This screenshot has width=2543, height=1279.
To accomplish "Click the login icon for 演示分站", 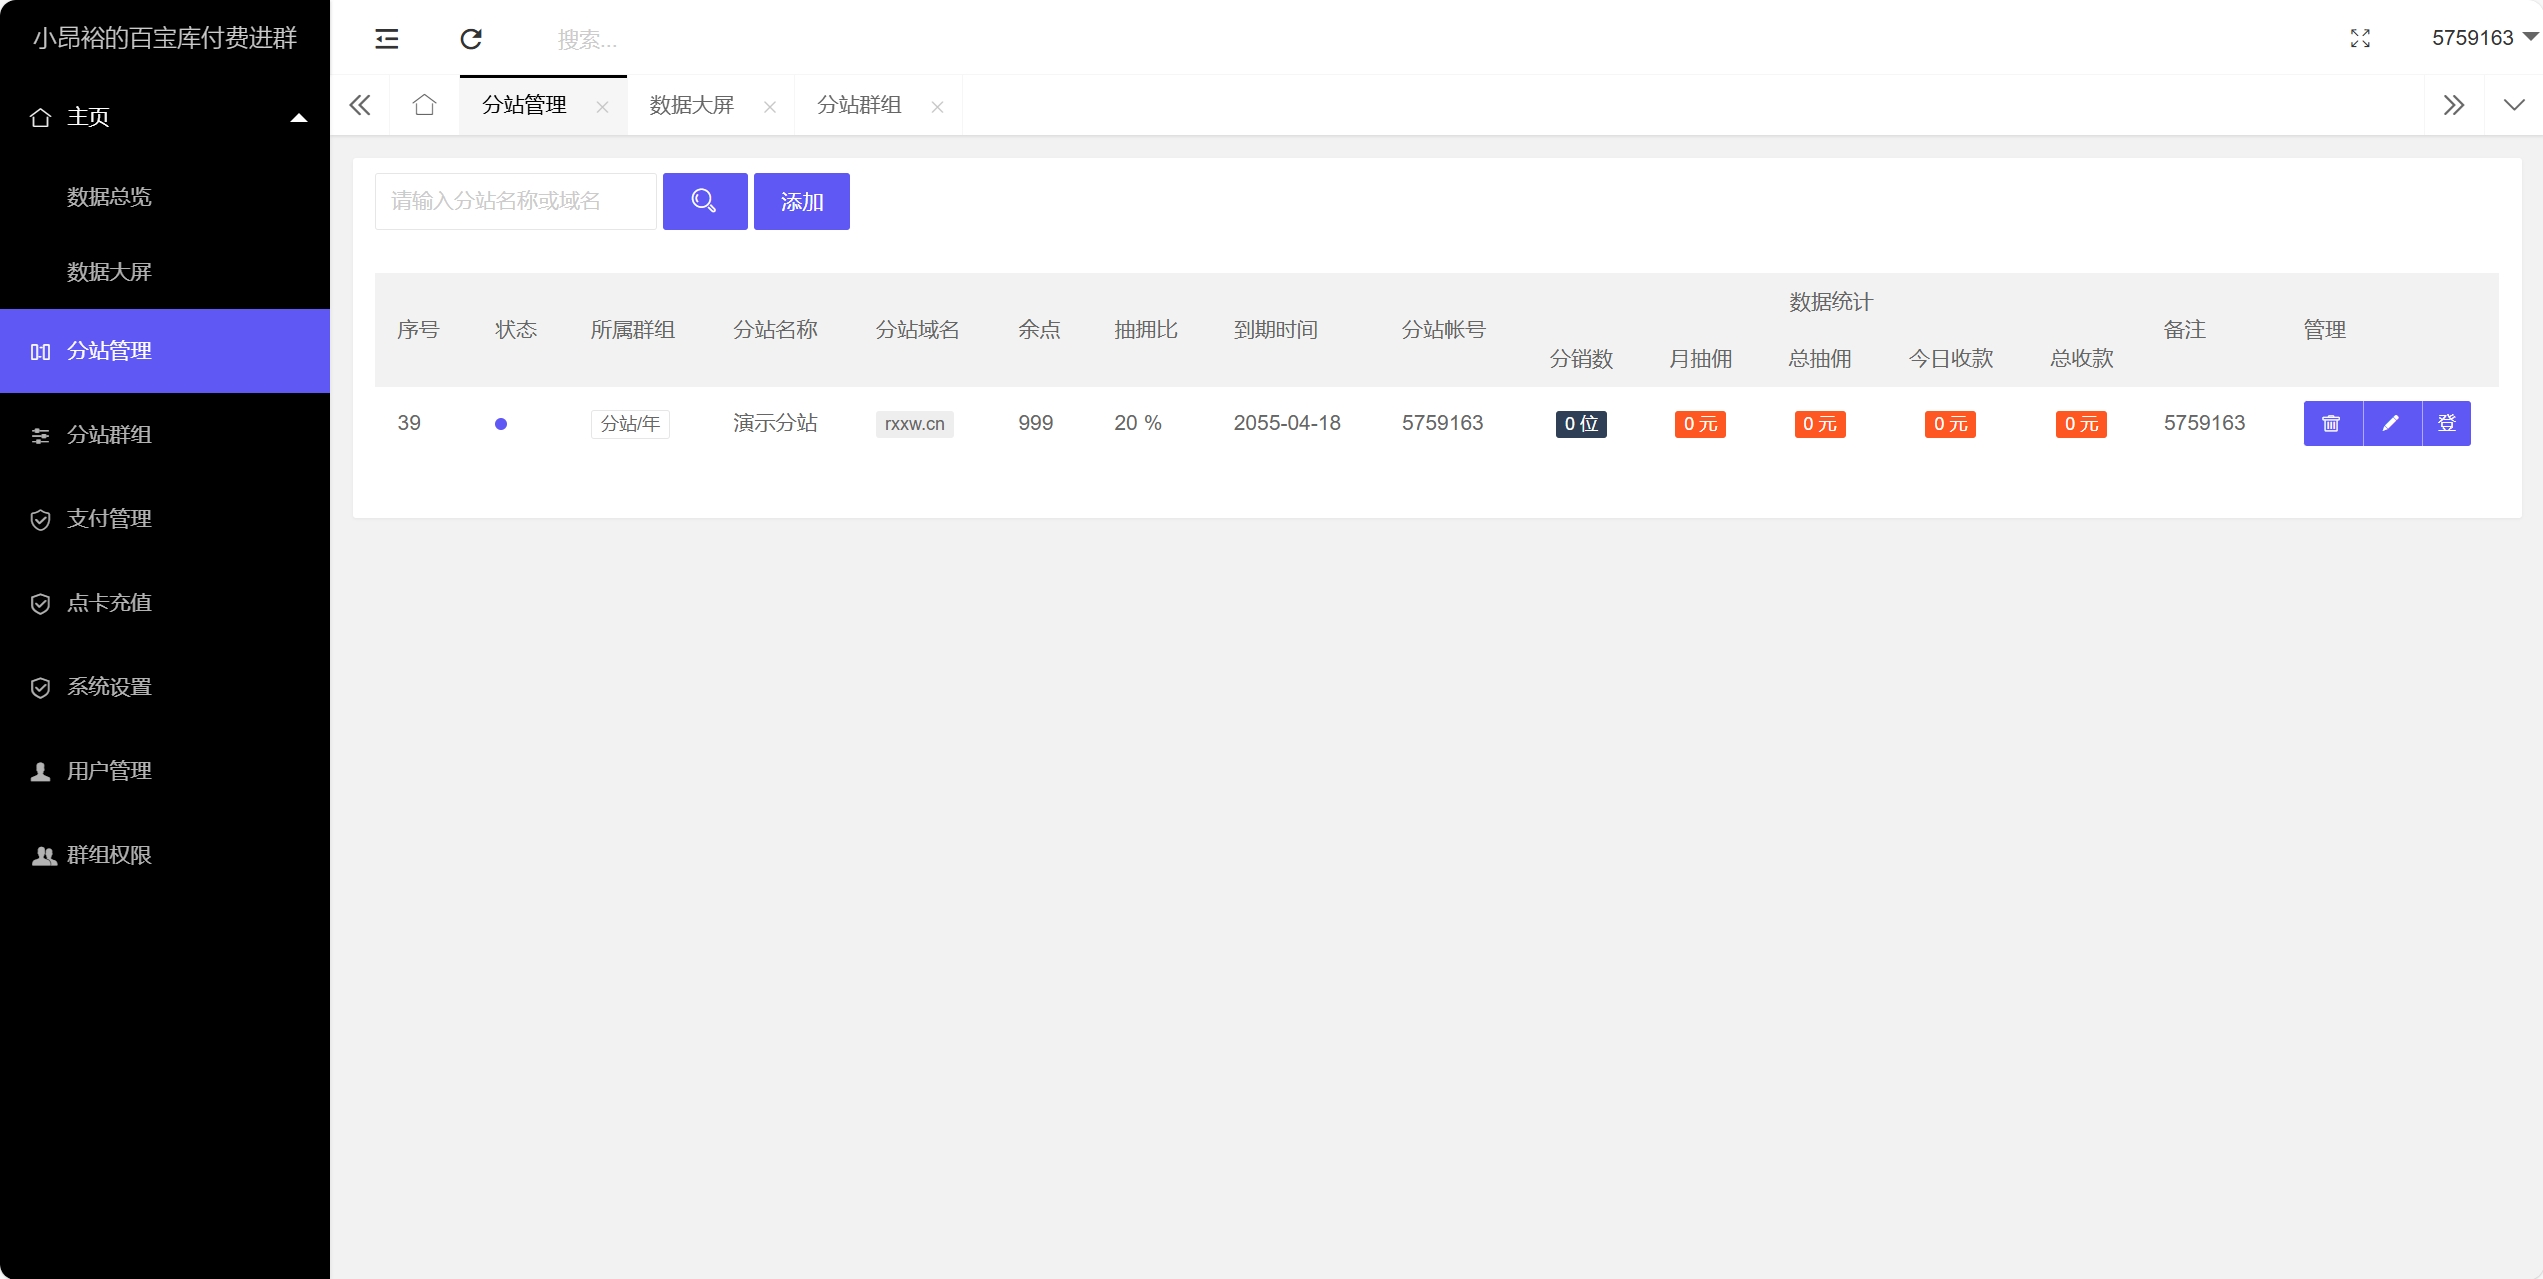I will [2445, 423].
